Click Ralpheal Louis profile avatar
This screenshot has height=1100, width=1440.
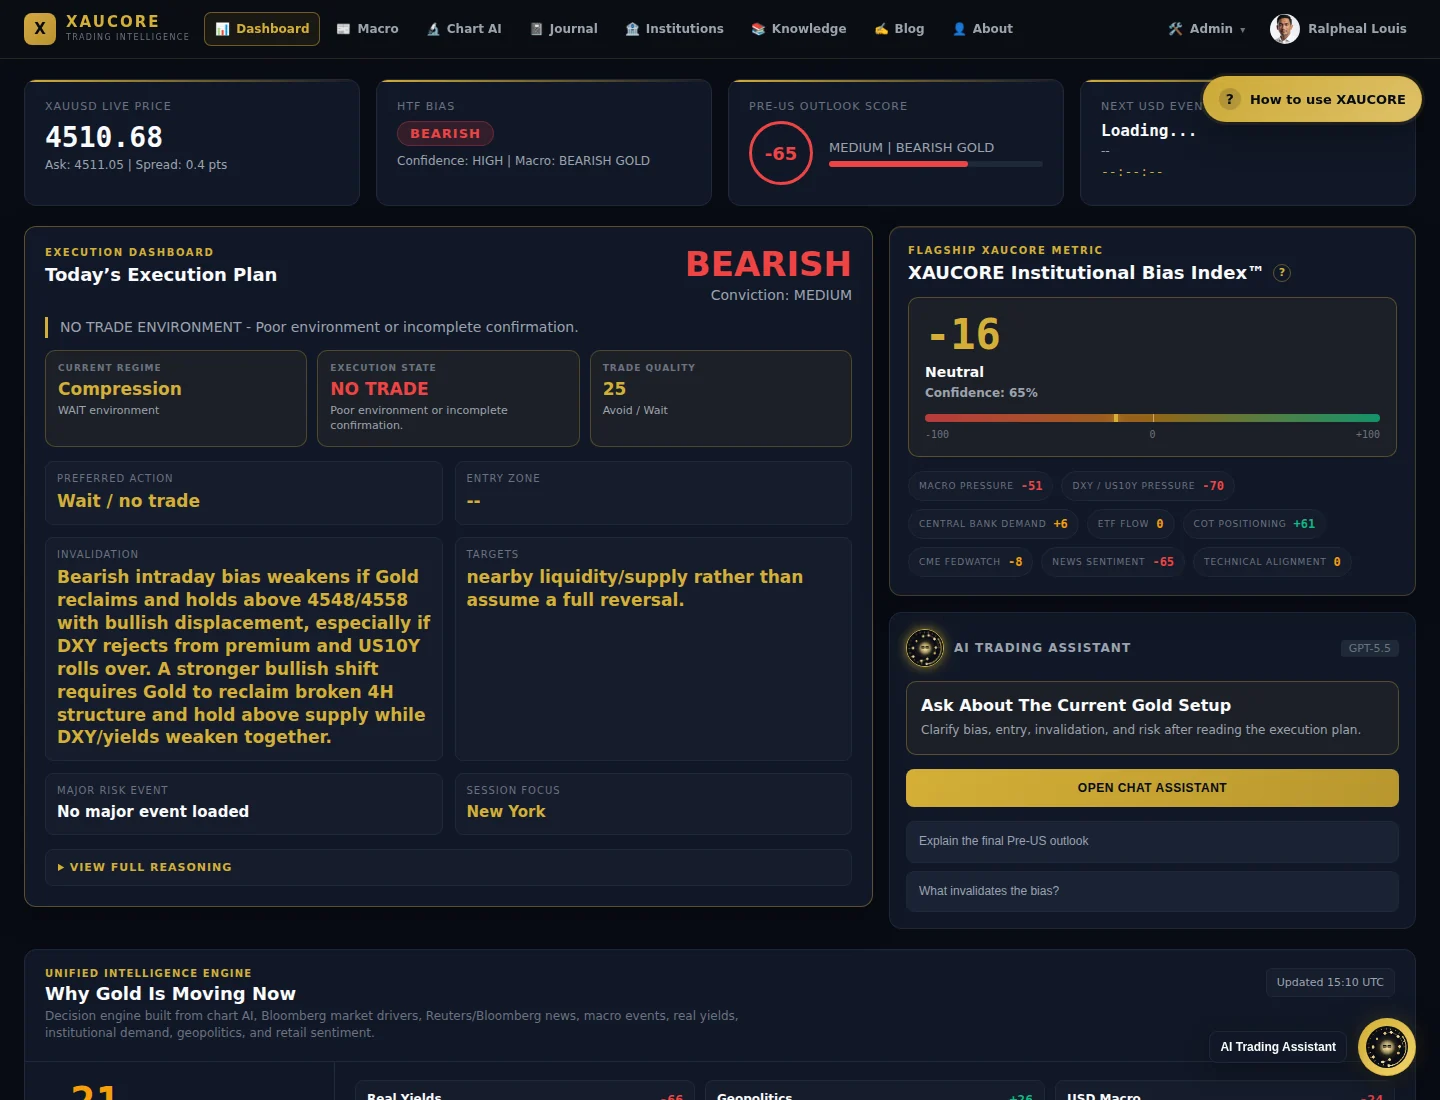1285,29
